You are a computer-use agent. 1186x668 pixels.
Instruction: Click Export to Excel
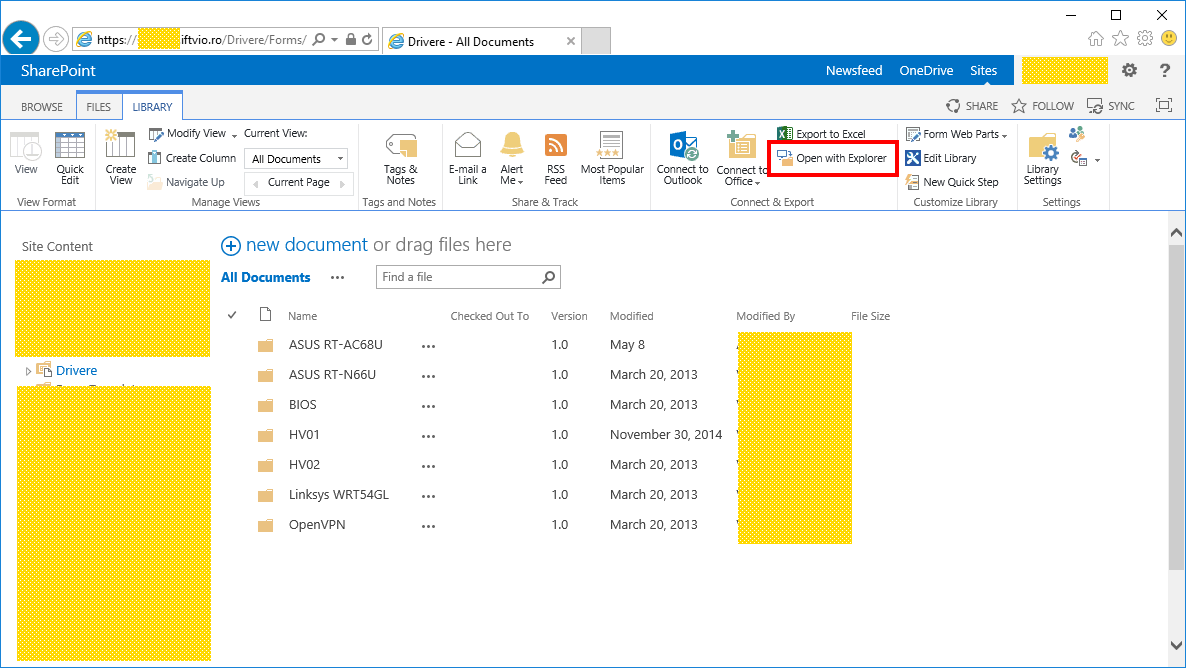(x=821, y=134)
